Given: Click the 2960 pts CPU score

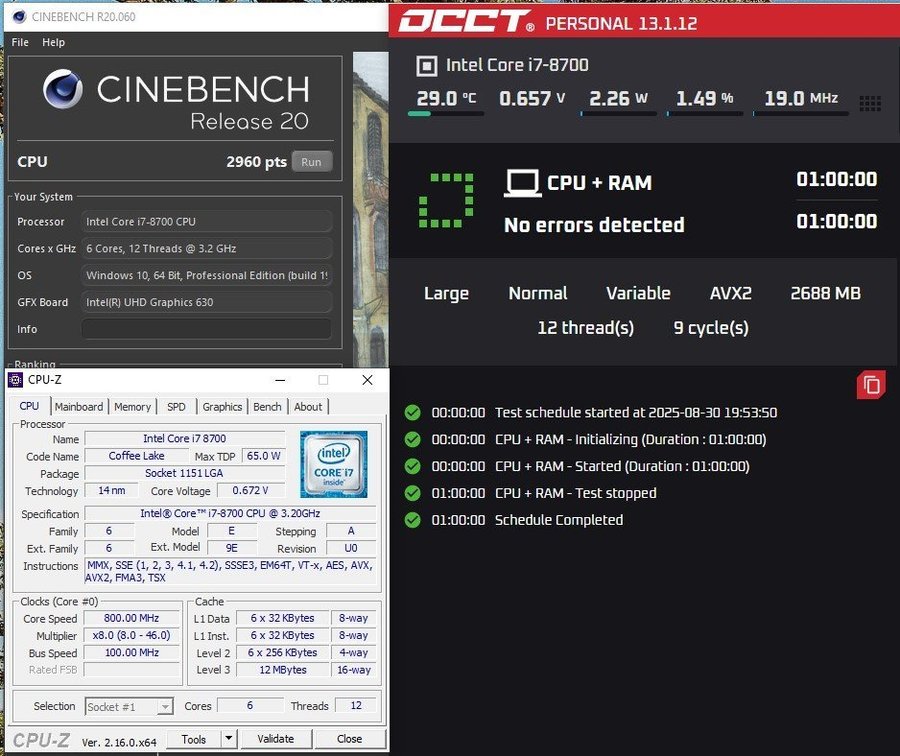Looking at the screenshot, I should tap(256, 162).
